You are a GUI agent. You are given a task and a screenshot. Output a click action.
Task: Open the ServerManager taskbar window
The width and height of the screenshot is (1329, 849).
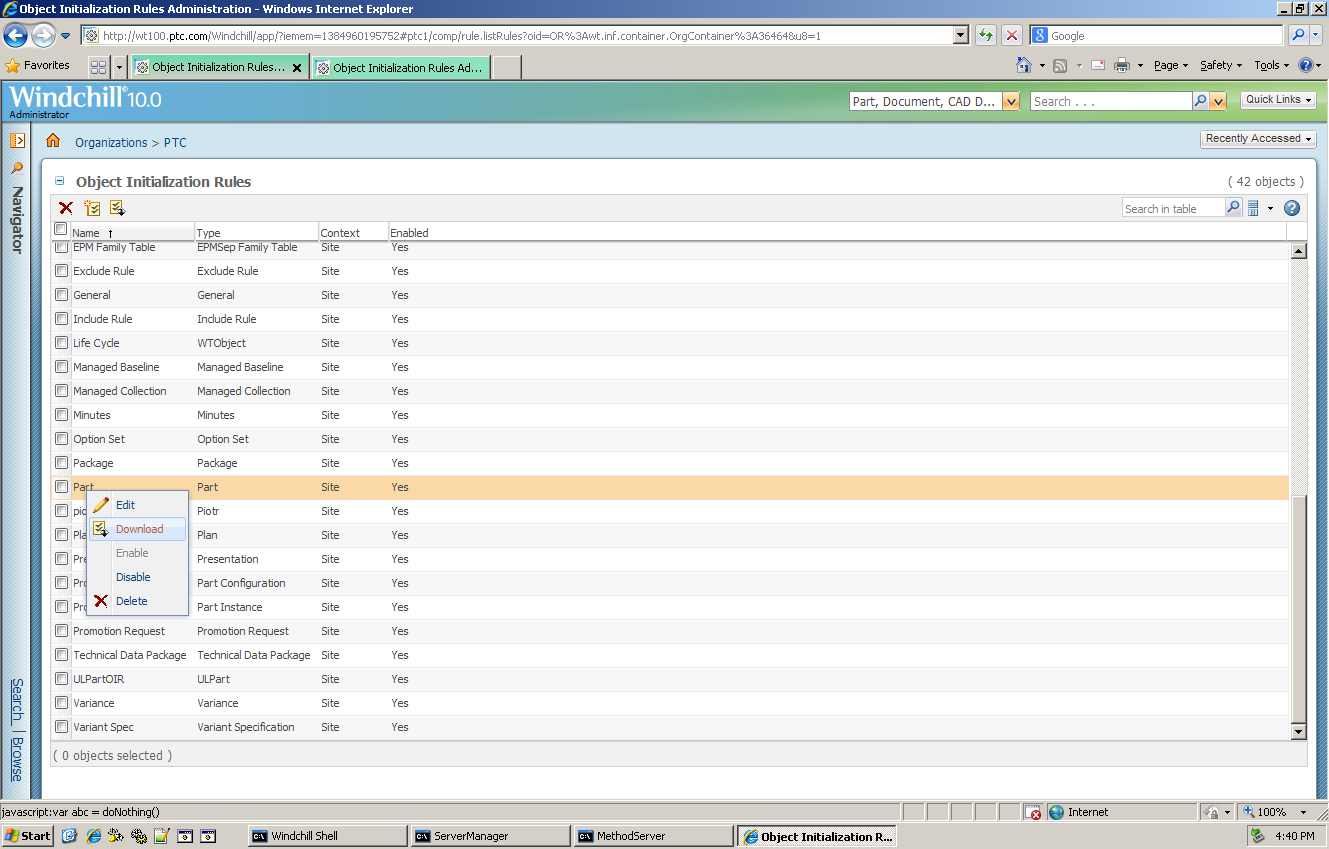point(491,836)
